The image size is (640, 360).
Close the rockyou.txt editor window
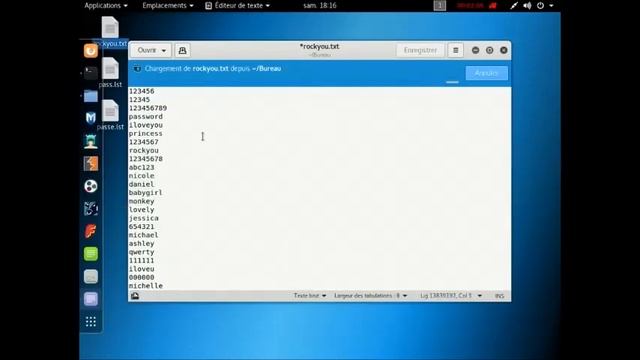[504, 50]
